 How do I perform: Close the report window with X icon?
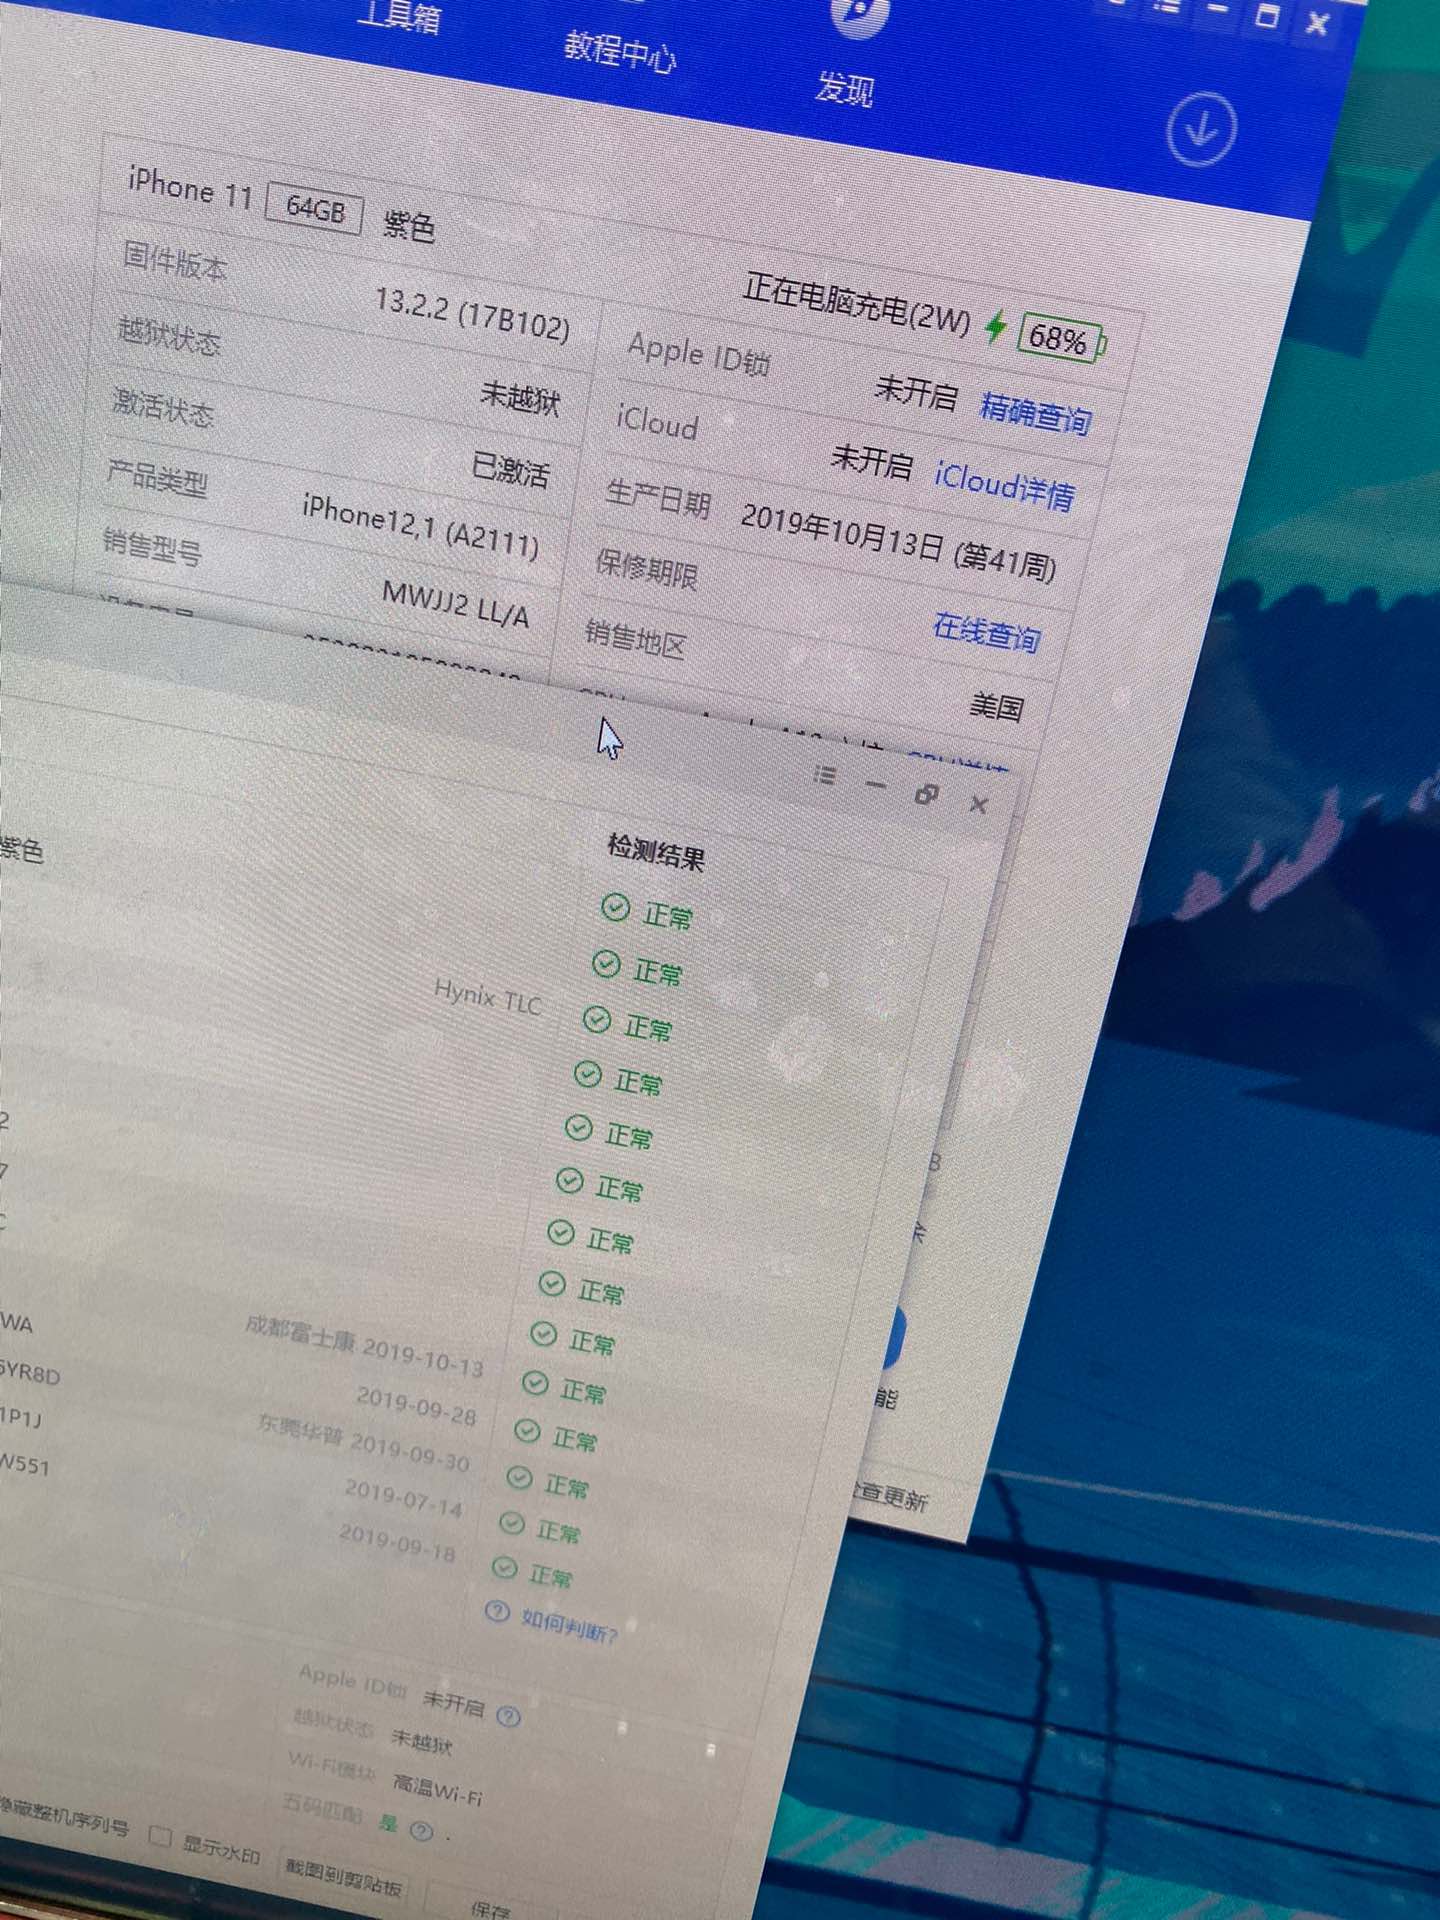click(979, 804)
